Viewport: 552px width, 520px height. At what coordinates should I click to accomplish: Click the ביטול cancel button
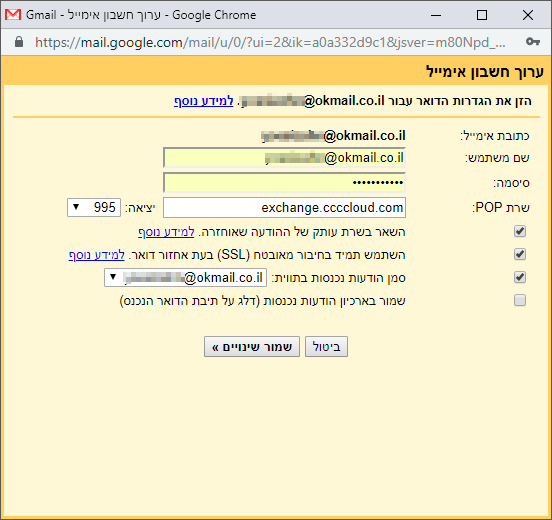[x=326, y=347]
